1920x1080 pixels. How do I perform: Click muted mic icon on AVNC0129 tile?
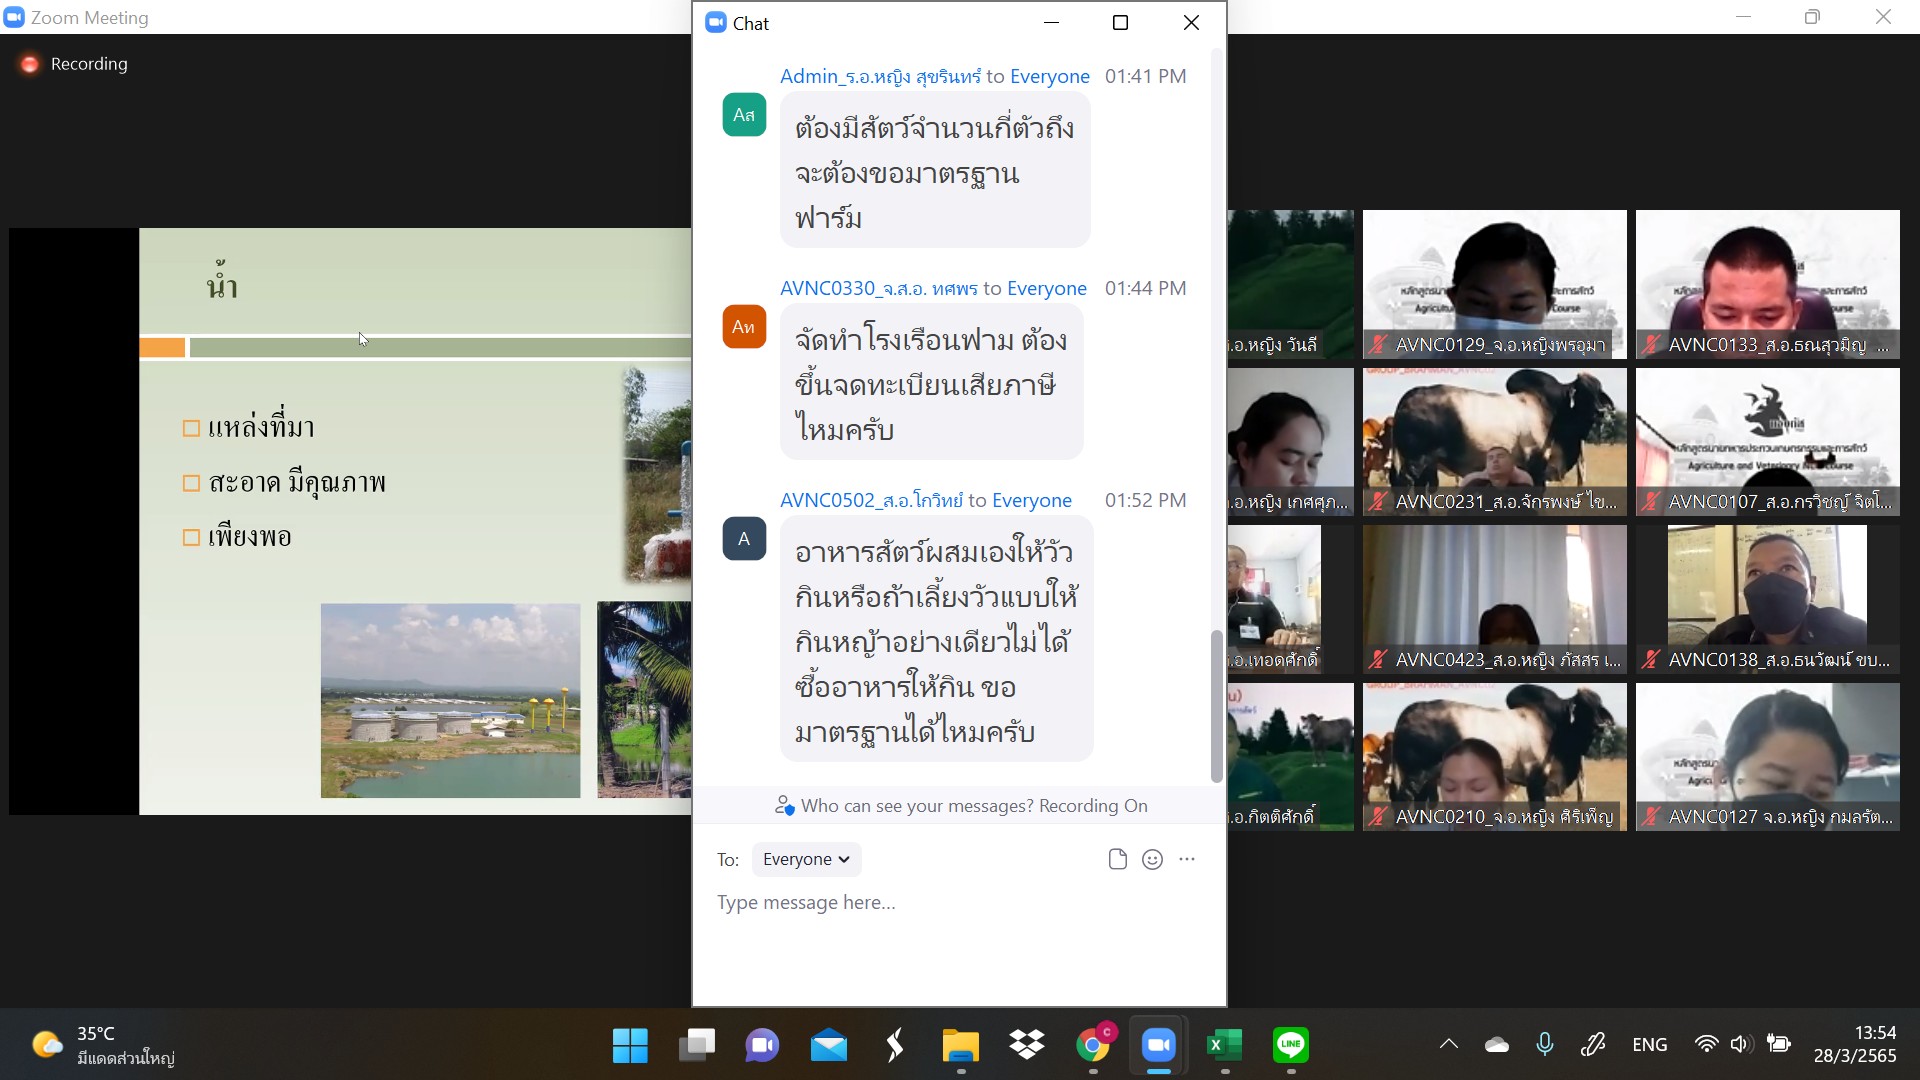point(1379,345)
